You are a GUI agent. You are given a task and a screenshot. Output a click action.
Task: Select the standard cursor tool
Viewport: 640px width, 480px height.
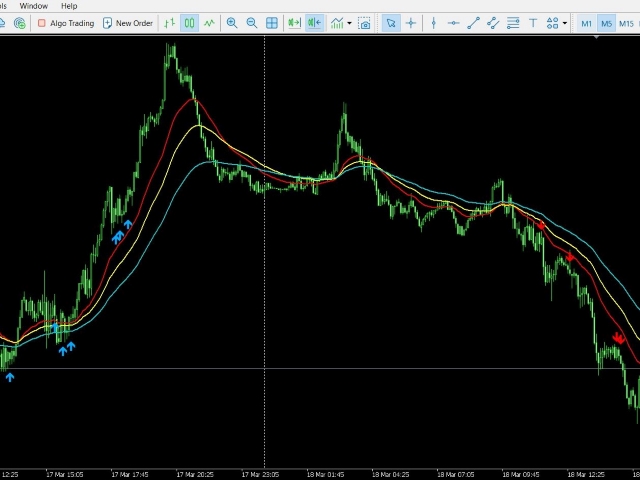(391, 23)
